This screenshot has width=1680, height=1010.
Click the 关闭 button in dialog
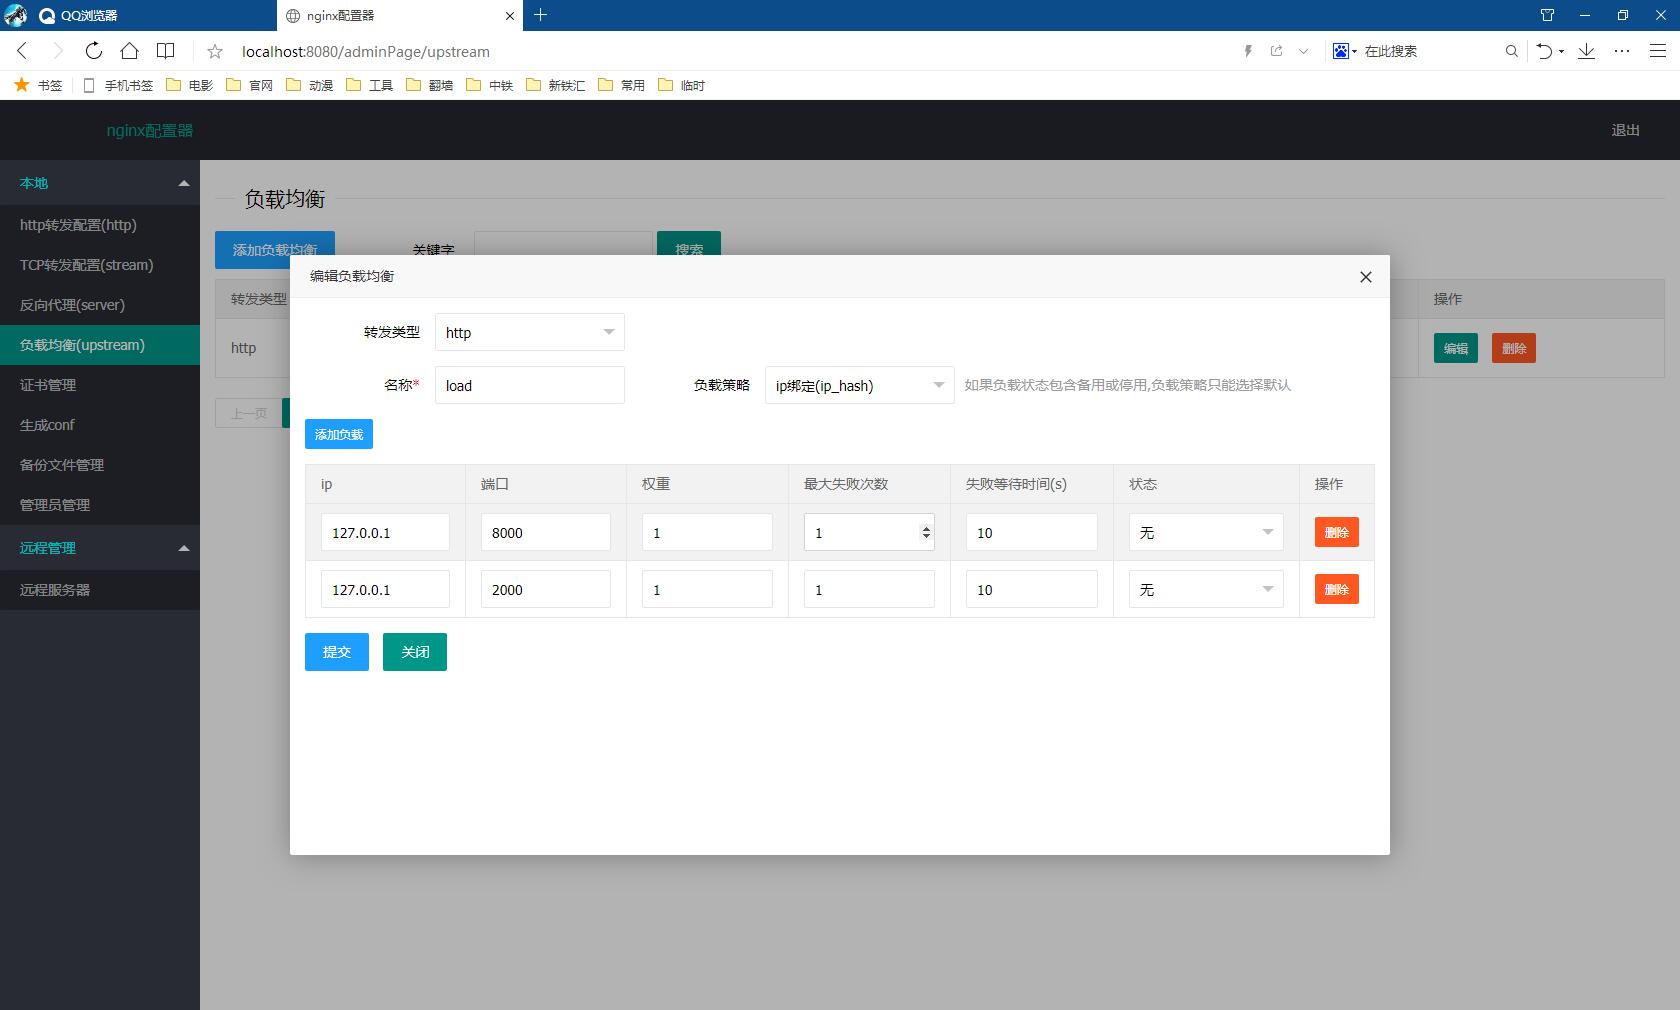point(415,652)
